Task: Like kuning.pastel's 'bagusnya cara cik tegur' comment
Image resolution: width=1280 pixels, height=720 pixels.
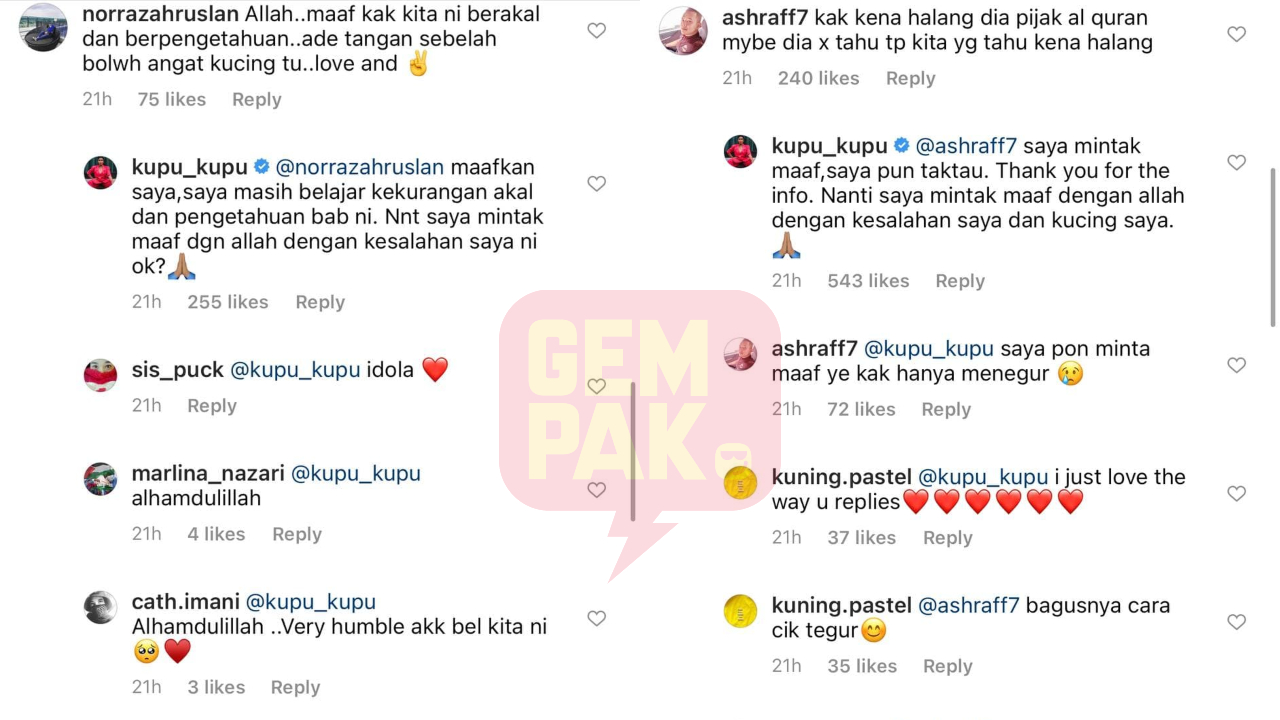Action: coord(1237,622)
